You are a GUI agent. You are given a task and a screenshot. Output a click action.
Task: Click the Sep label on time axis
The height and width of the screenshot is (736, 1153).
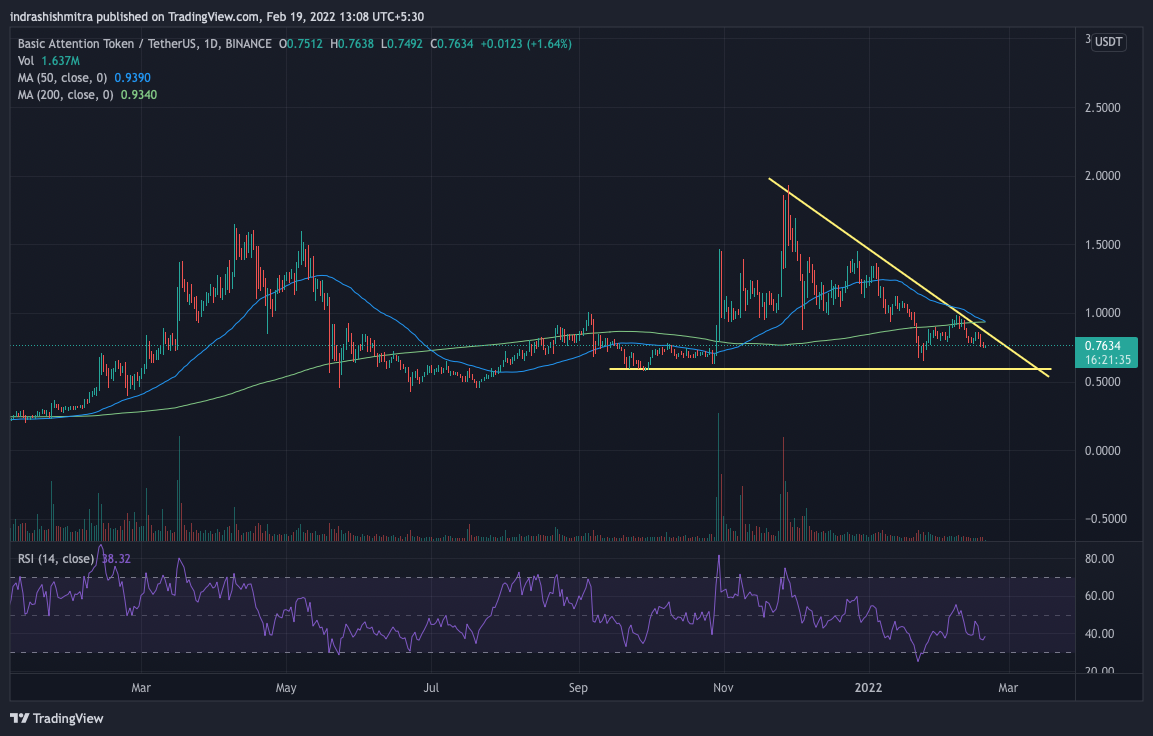[x=578, y=688]
